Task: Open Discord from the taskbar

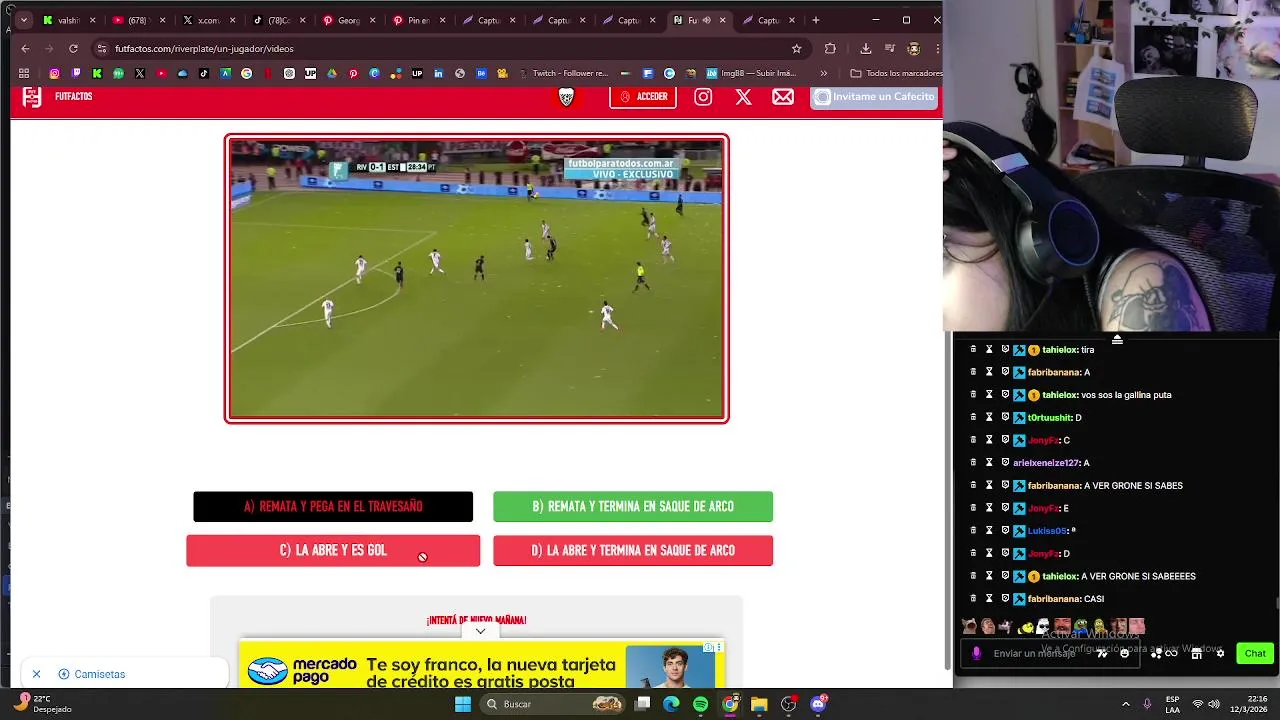Action: tap(818, 704)
